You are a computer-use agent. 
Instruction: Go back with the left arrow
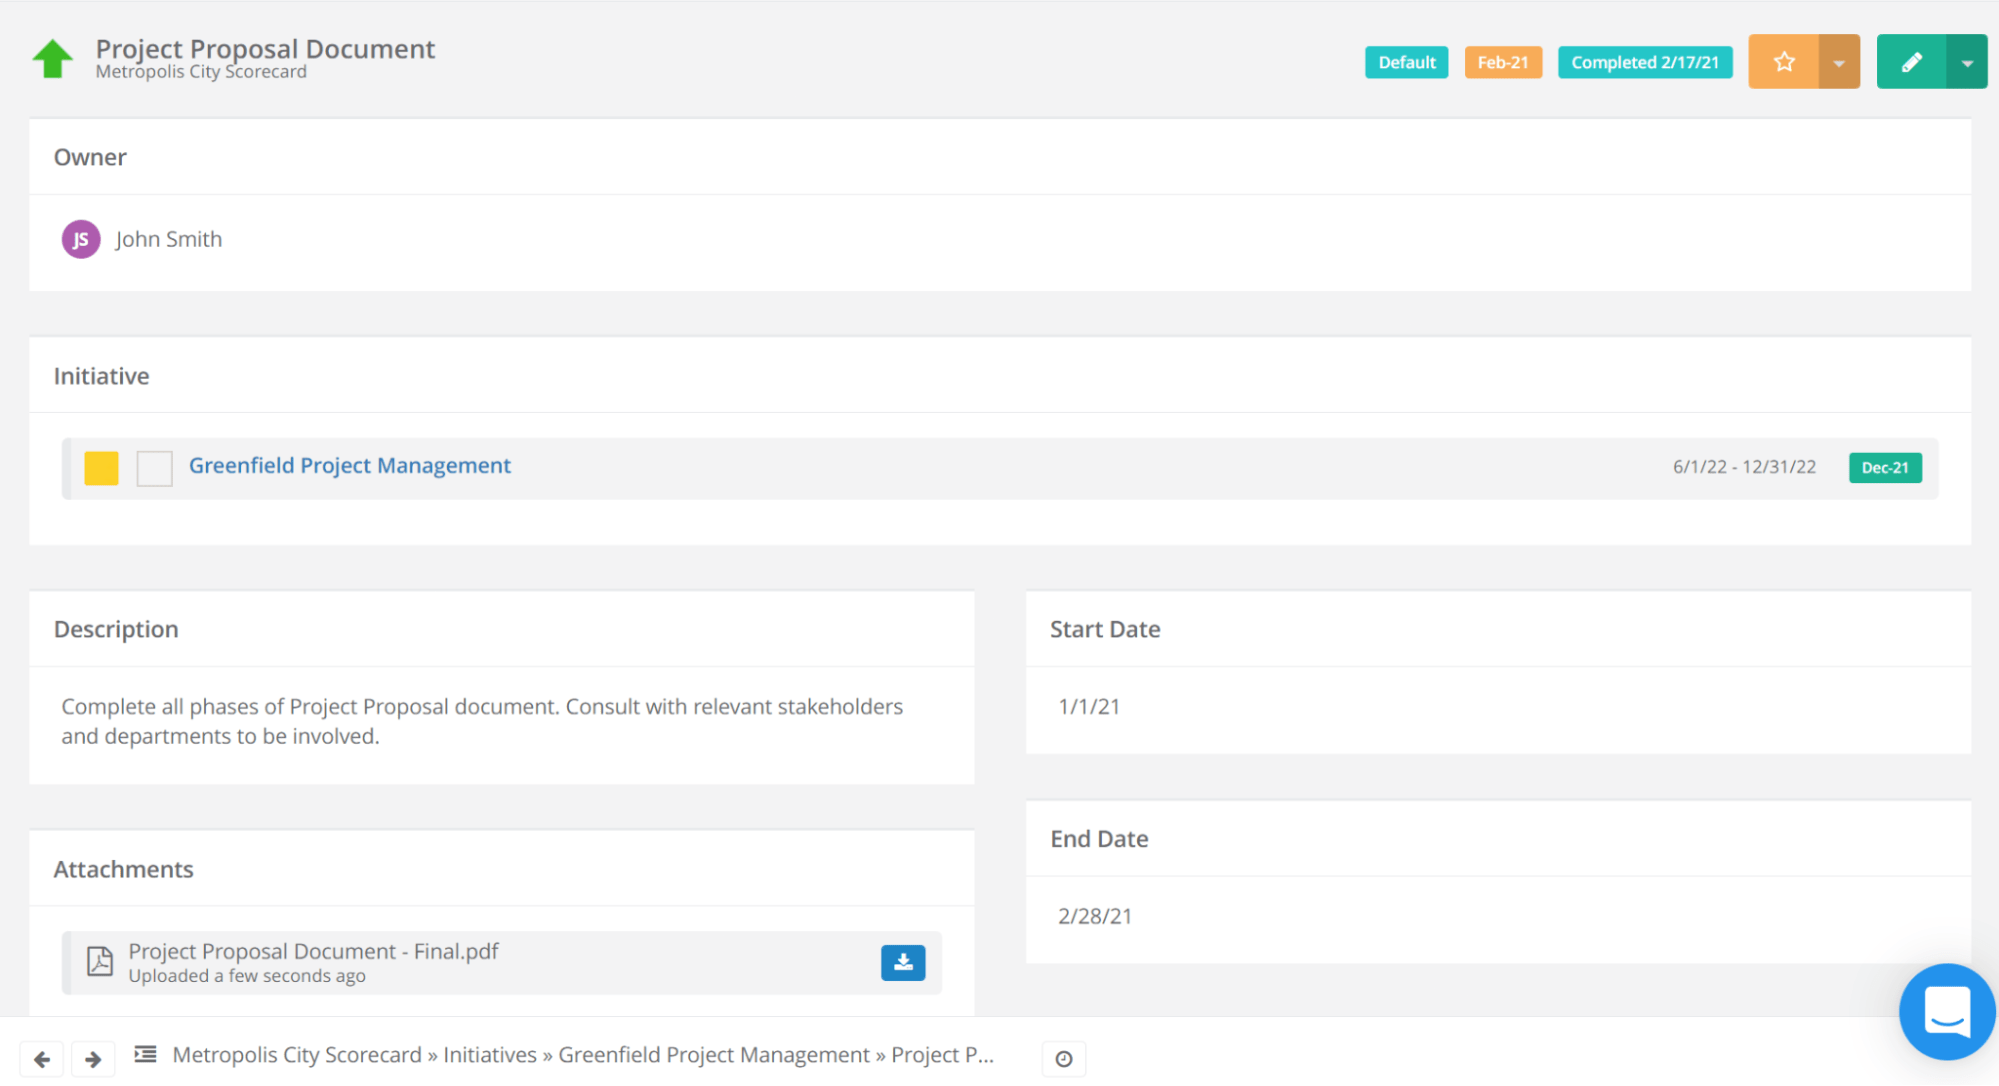[x=42, y=1059]
